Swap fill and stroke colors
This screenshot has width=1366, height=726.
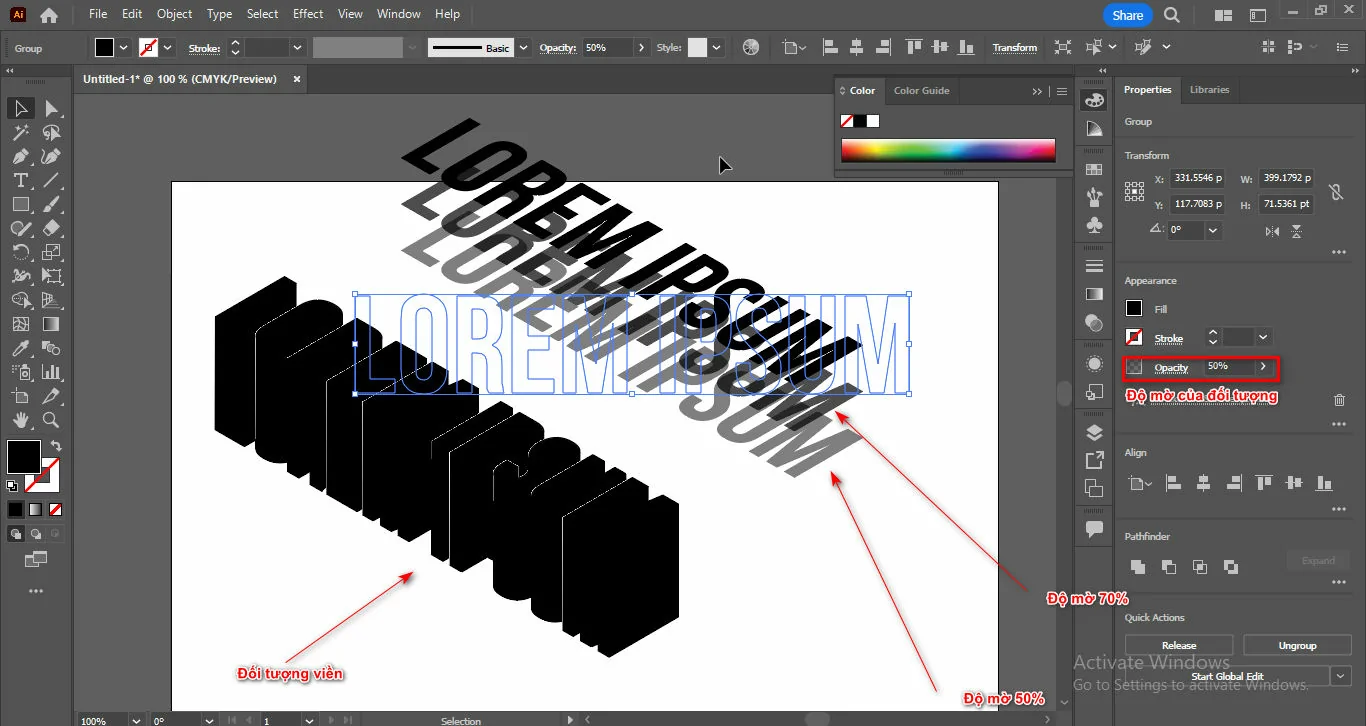click(x=56, y=446)
